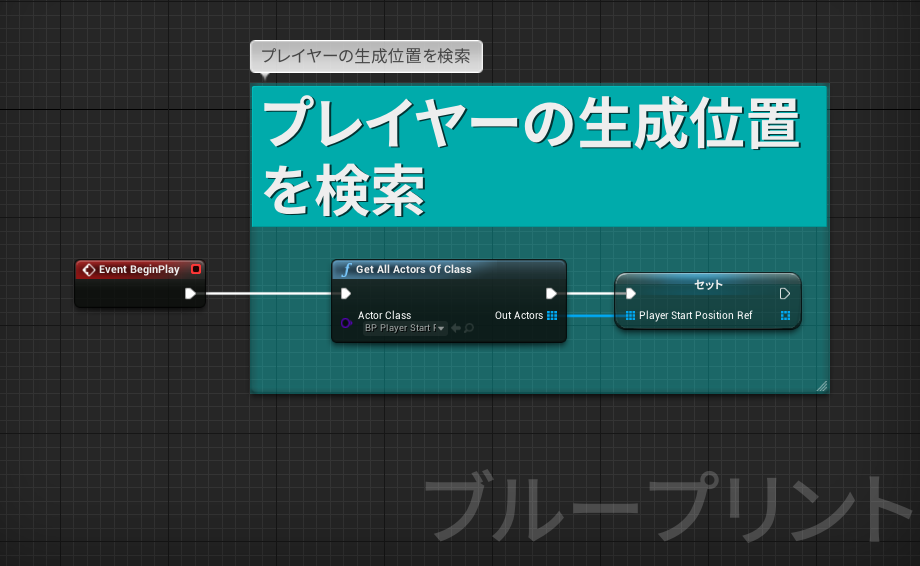Click the comment bubble プレイヤーの生成位置を検索
Image resolution: width=920 pixels, height=566 pixels.
point(366,56)
